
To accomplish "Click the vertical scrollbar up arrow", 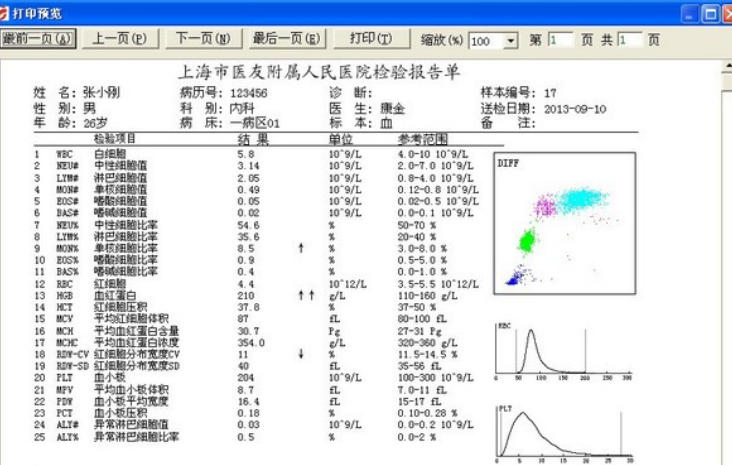I will pos(726,64).
